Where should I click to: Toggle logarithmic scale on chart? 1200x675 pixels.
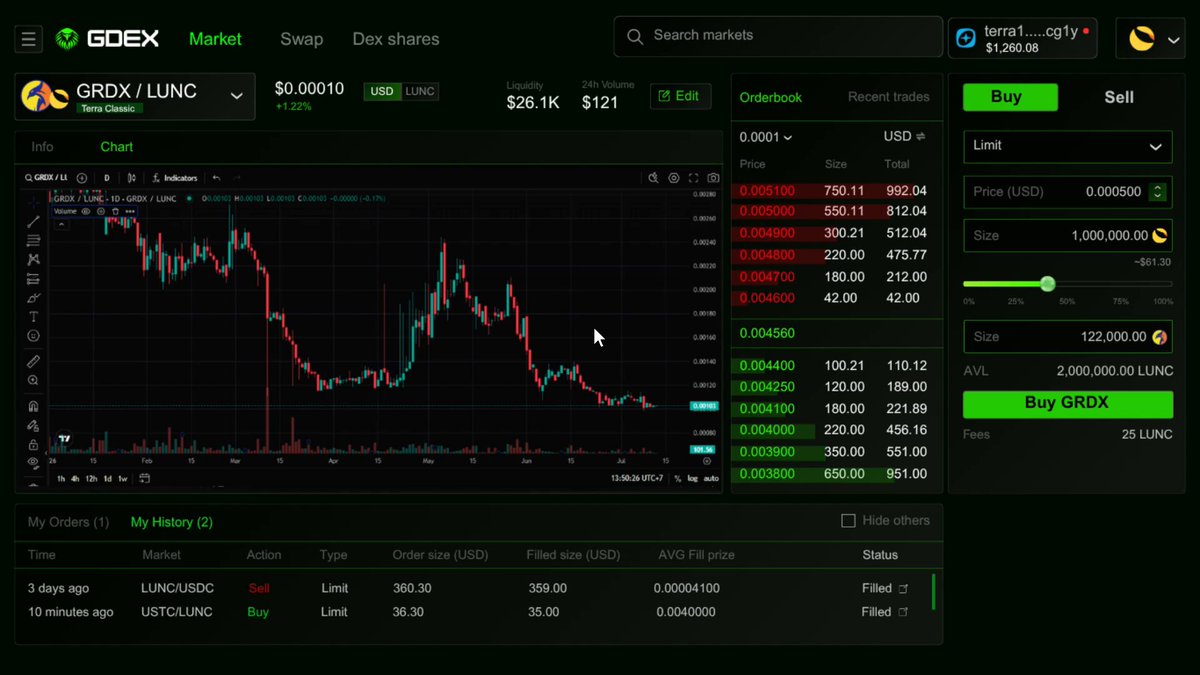point(693,478)
